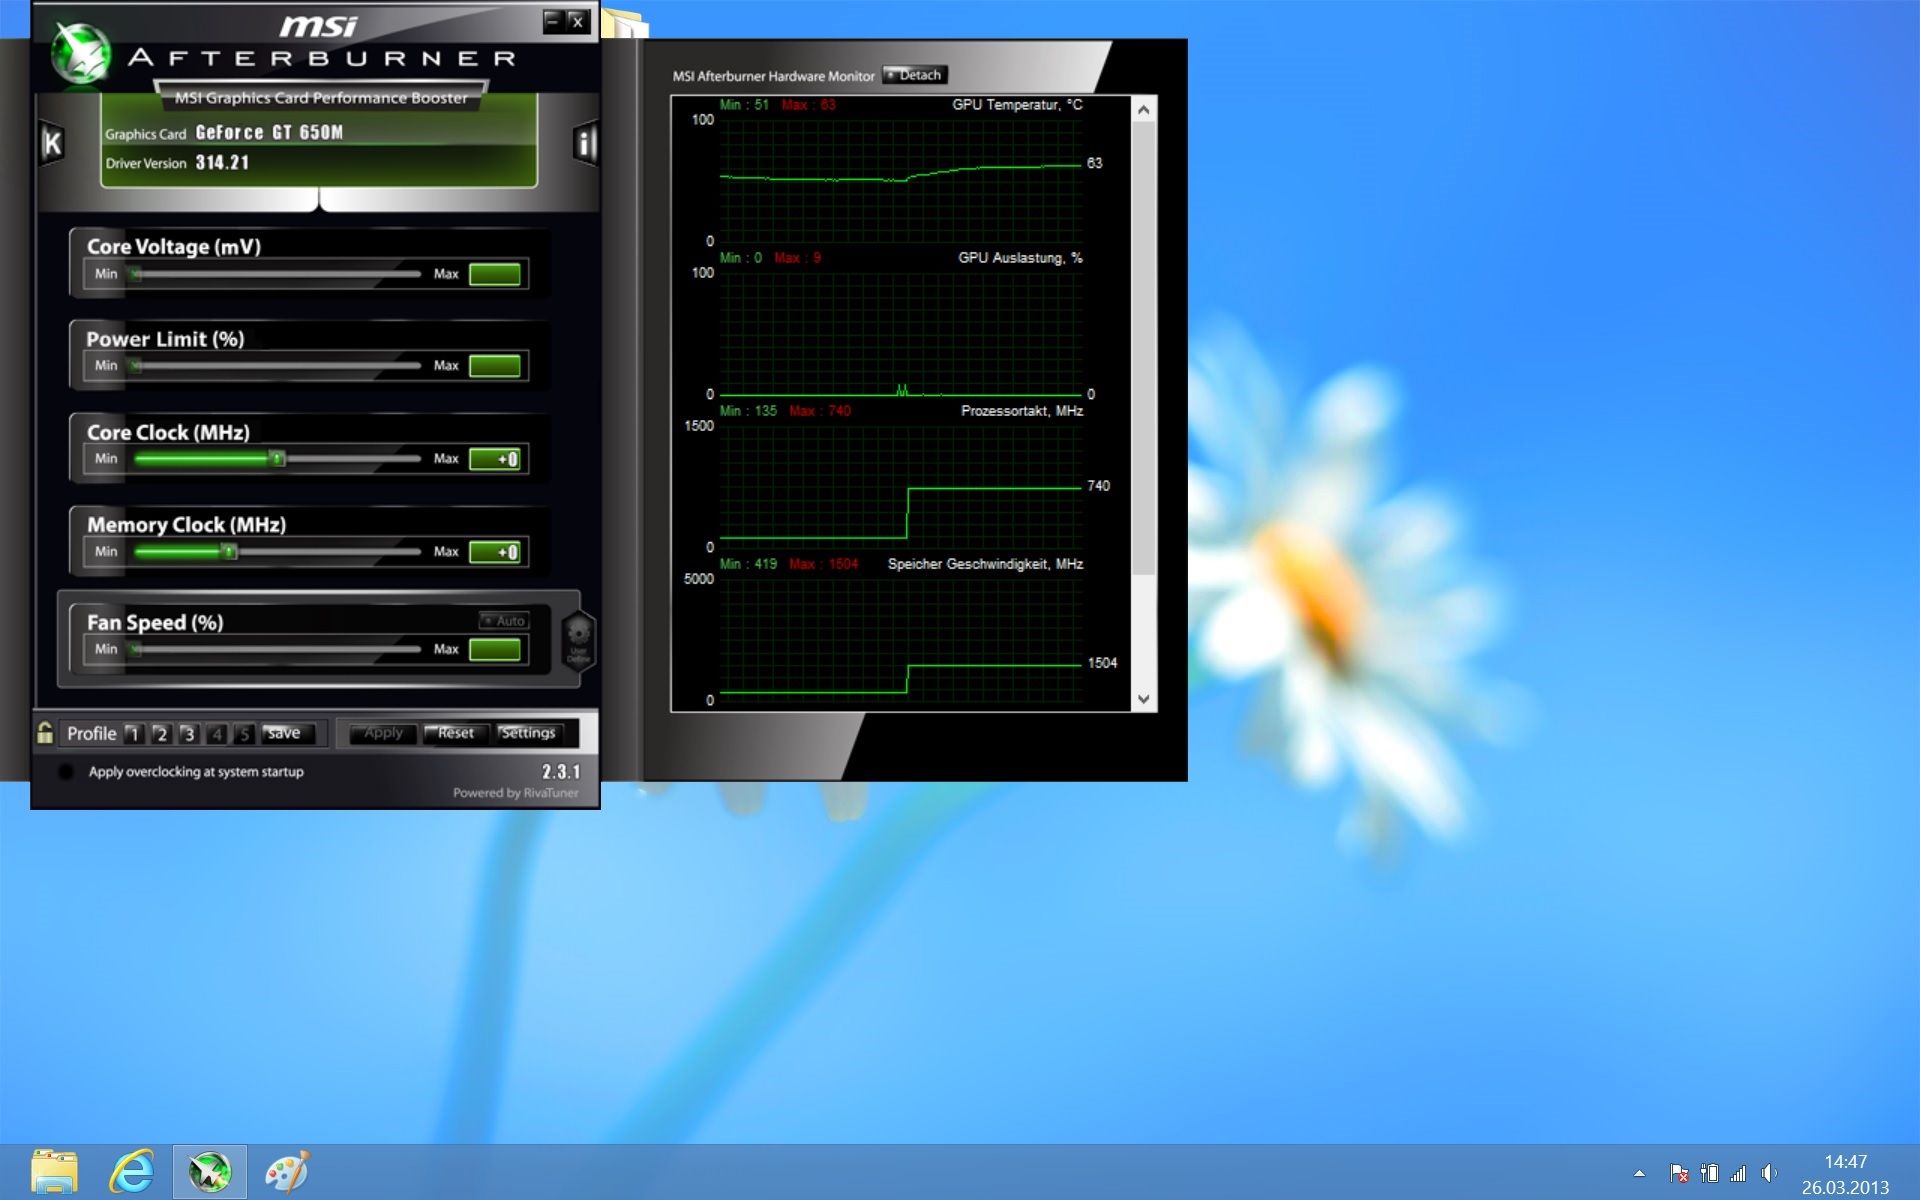Open Internet Explorer from taskbar
Image resolution: width=1920 pixels, height=1200 pixels.
pyautogui.click(x=132, y=1171)
